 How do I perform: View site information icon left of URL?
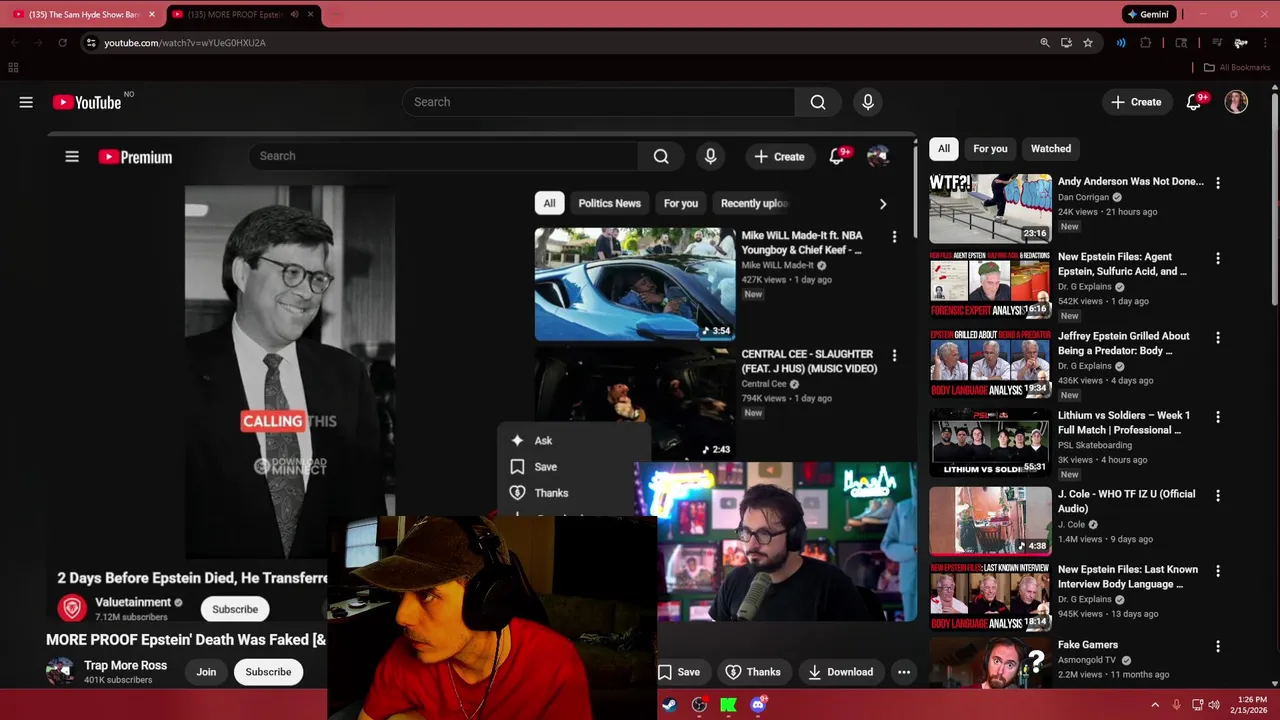pyautogui.click(x=91, y=43)
